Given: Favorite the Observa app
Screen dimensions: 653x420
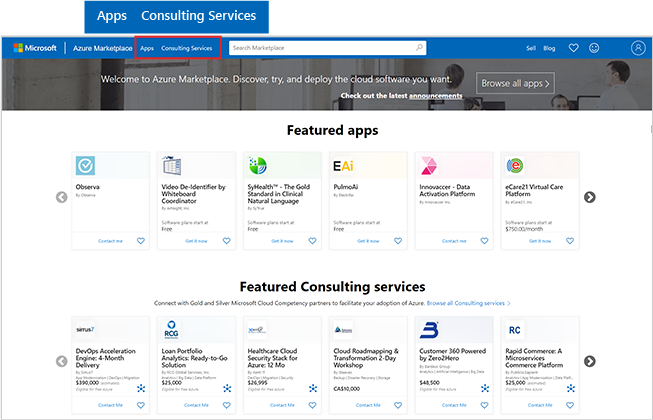Looking at the screenshot, I should coord(141,241).
